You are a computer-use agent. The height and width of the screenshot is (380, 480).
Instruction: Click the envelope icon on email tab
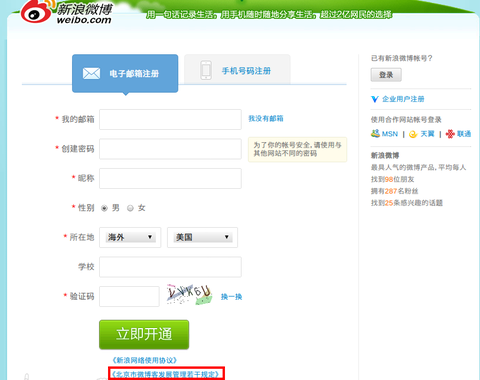click(x=91, y=73)
